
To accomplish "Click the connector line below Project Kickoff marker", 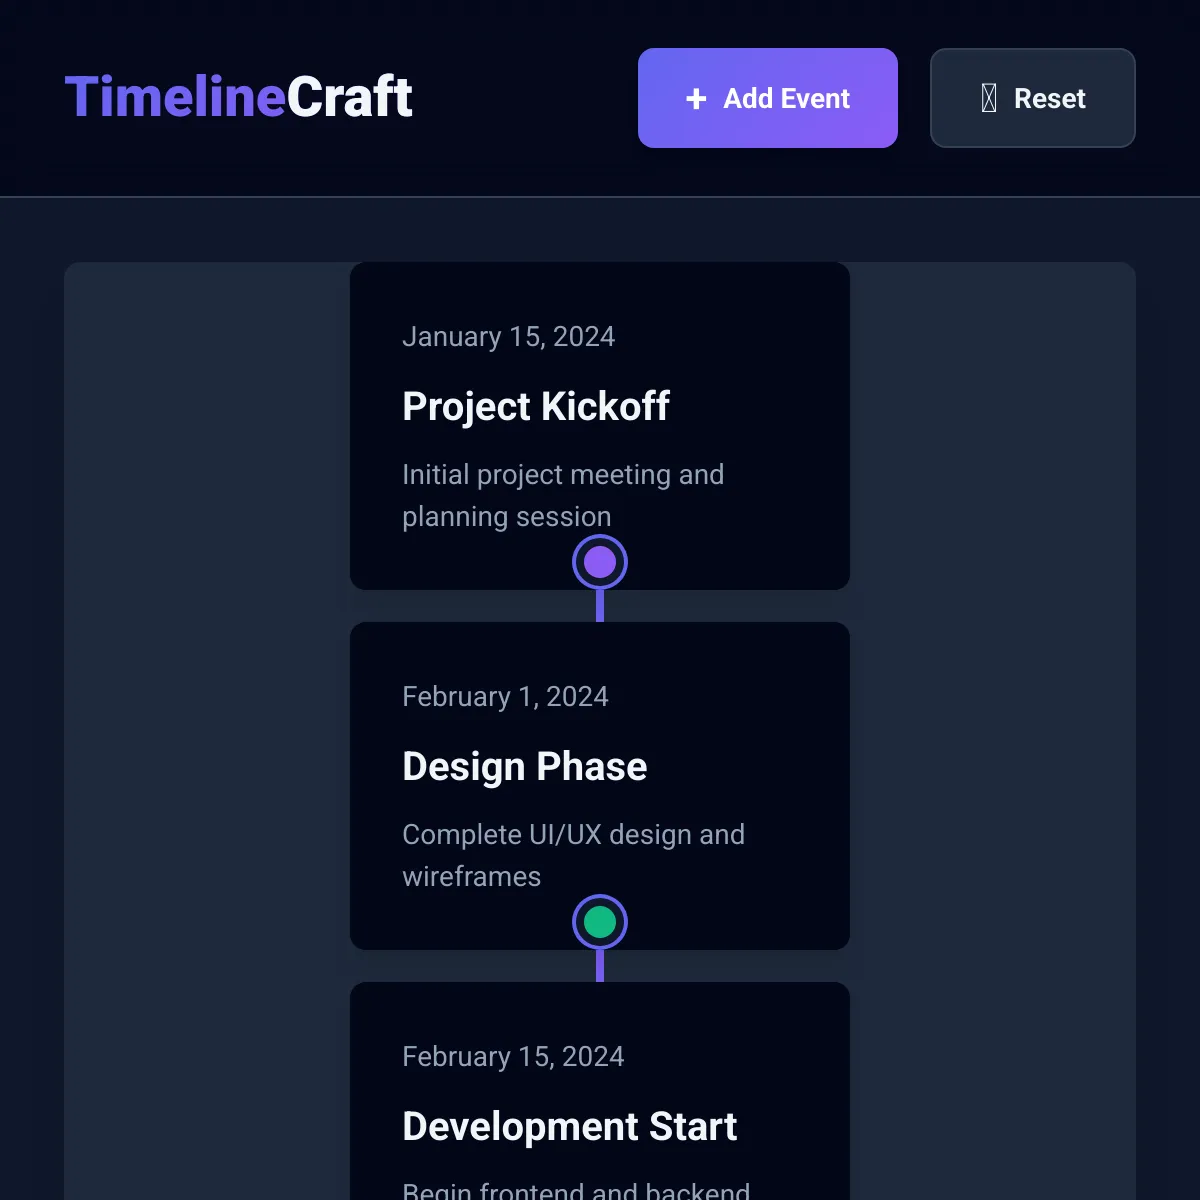I will [600, 606].
